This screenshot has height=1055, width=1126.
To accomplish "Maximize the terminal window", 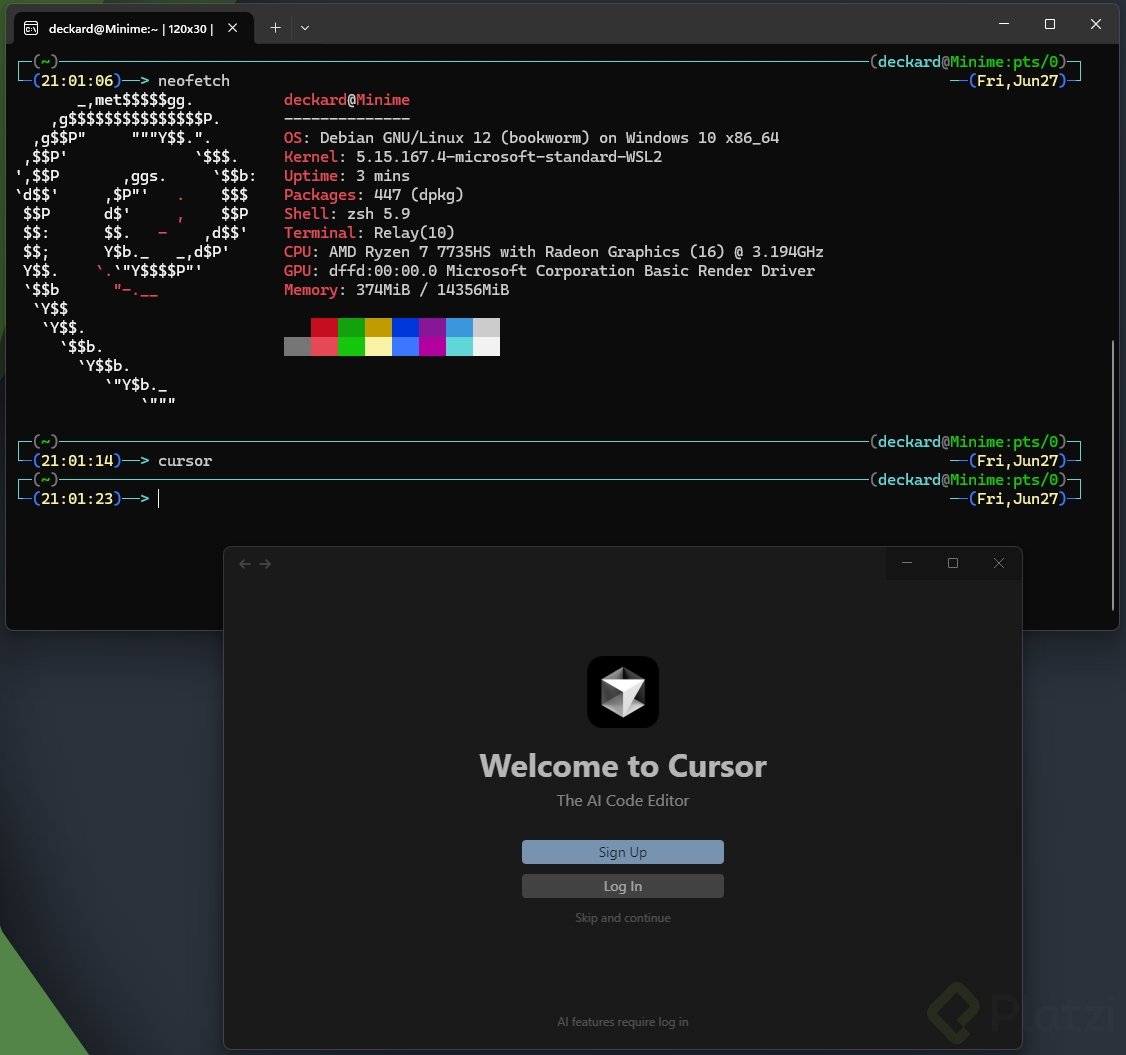I will pos(1050,24).
